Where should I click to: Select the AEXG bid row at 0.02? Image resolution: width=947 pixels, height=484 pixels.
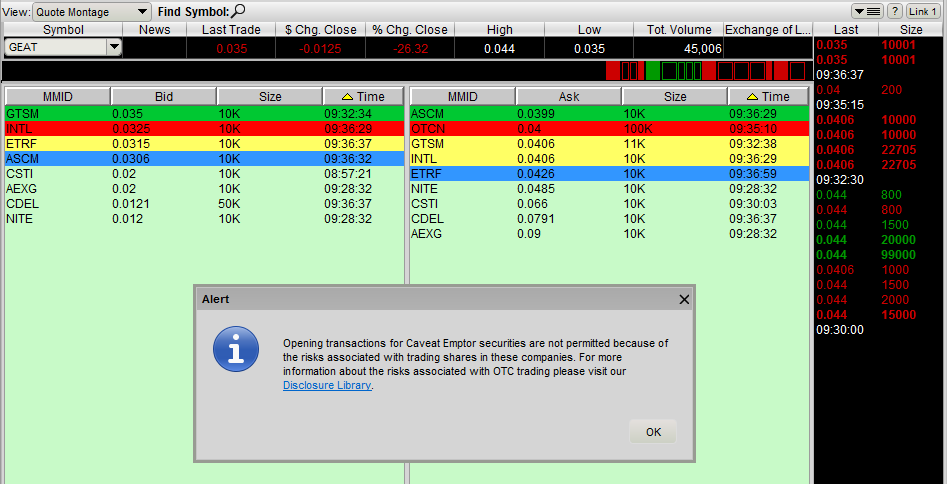(x=204, y=189)
